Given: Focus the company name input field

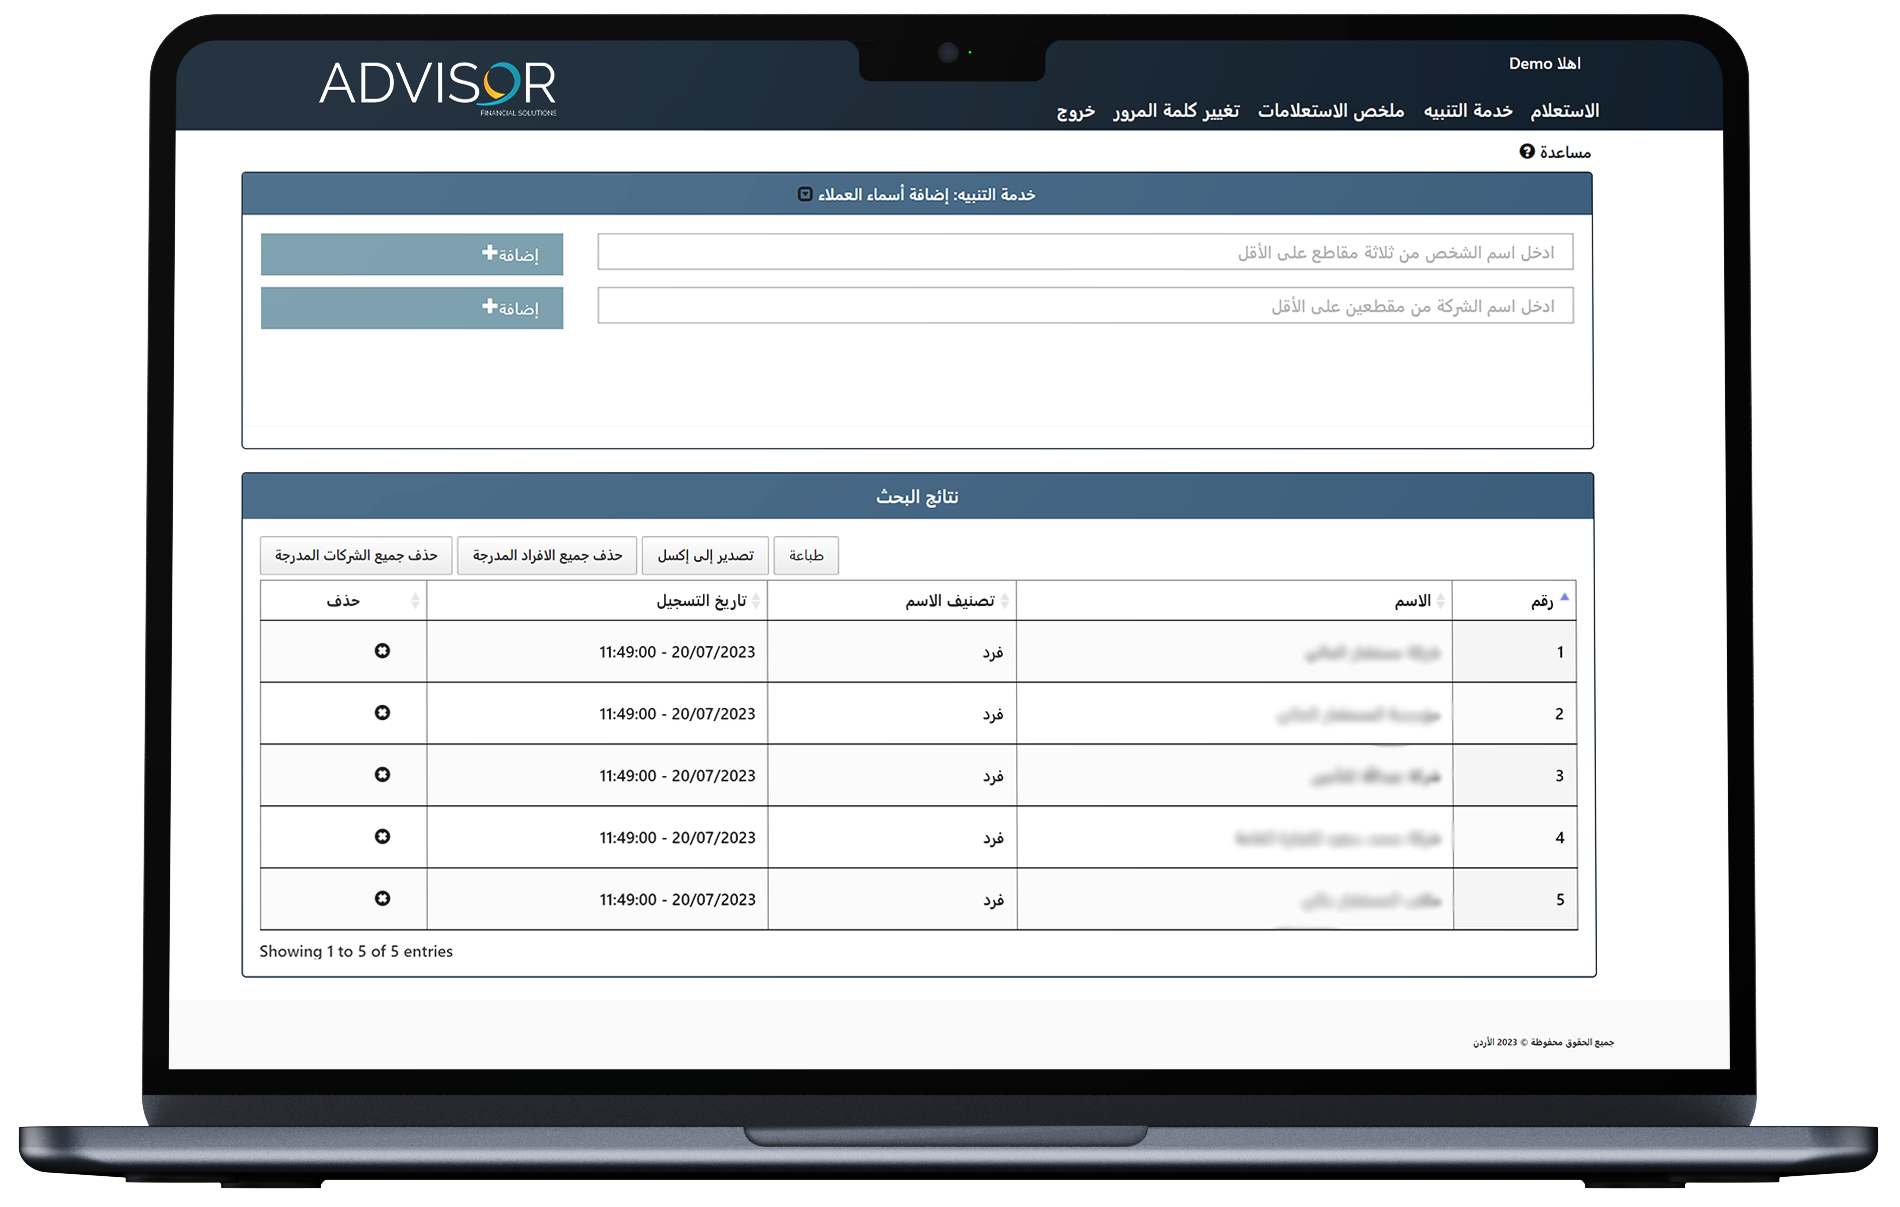Looking at the screenshot, I should click(1085, 306).
